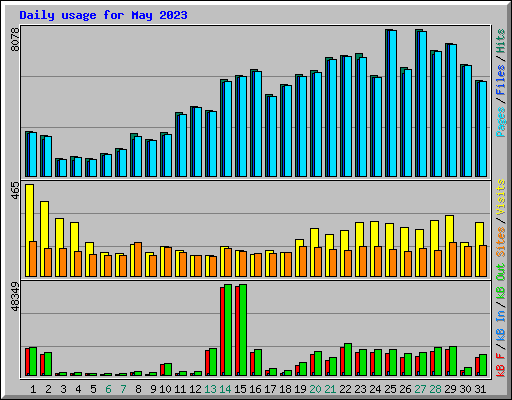512x400 pixels.
Task: Click the tall yellow Visits bar for day 1
Action: click(x=29, y=230)
